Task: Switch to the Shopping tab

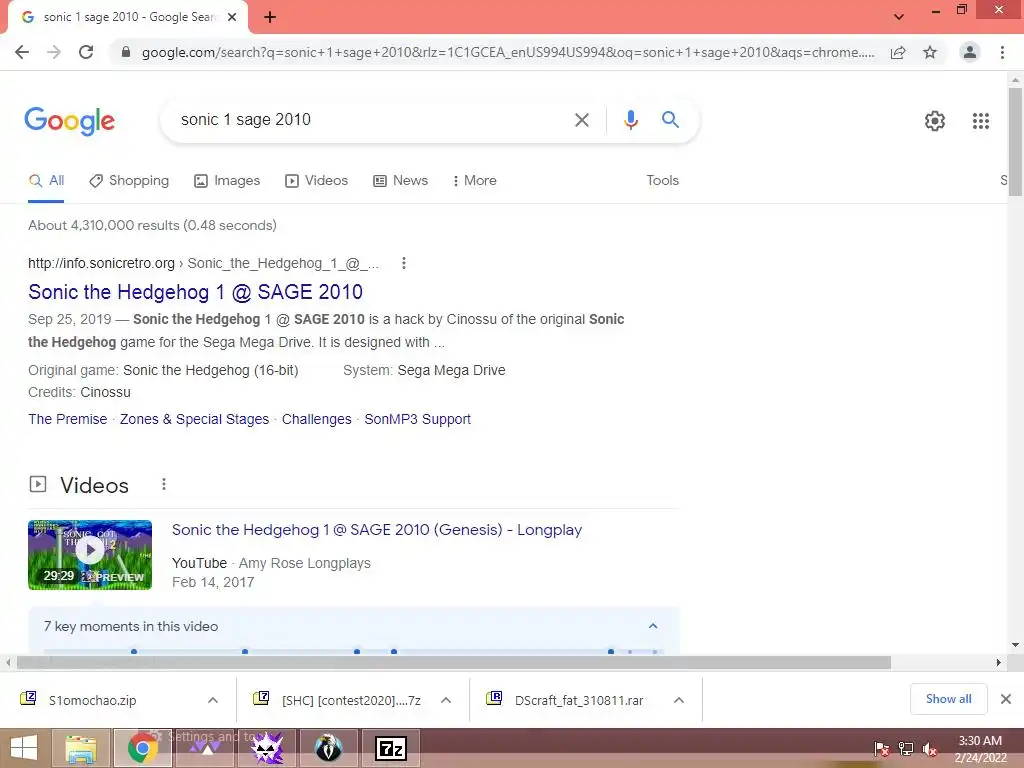Action: coord(129,181)
